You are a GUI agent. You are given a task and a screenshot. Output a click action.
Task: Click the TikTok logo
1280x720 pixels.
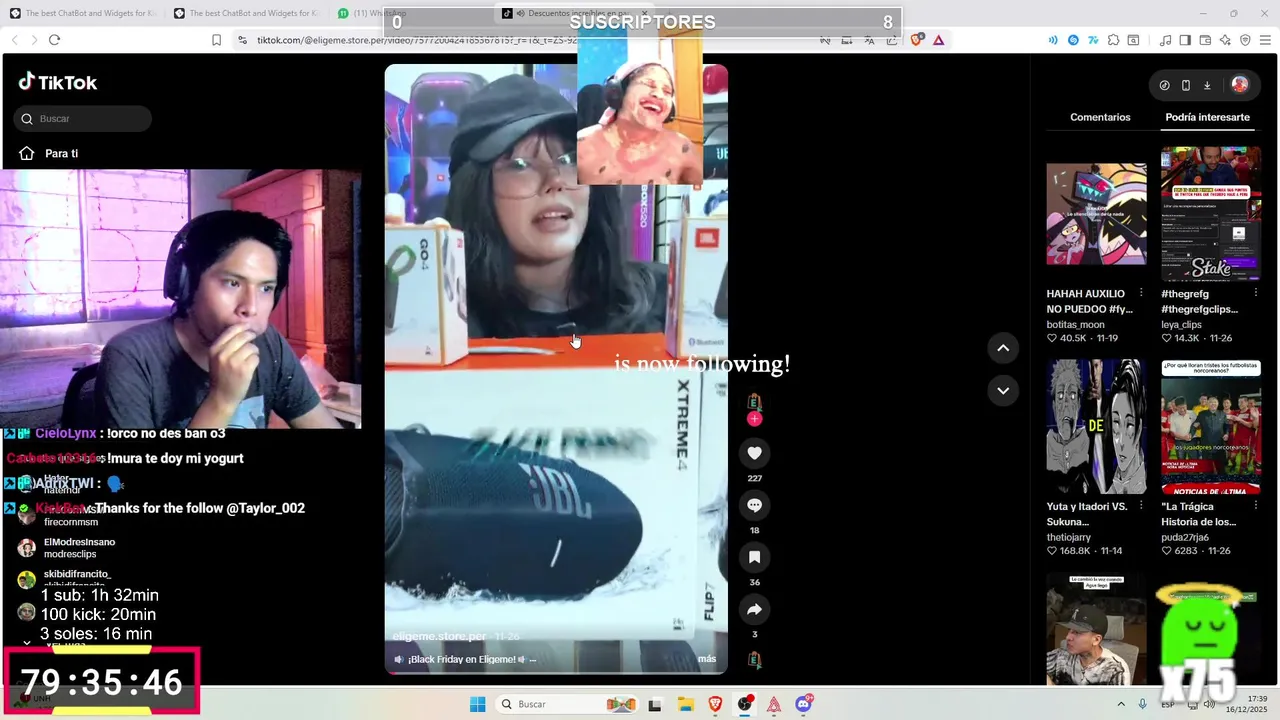click(58, 82)
